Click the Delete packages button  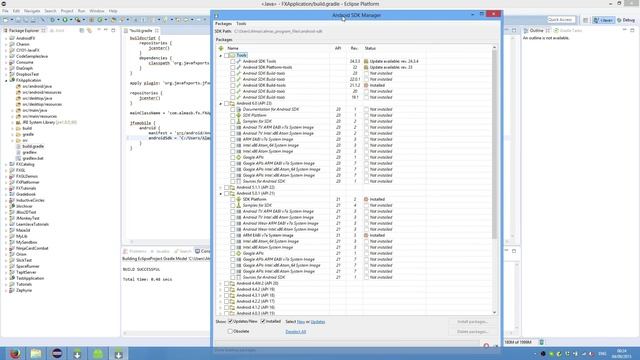472,331
